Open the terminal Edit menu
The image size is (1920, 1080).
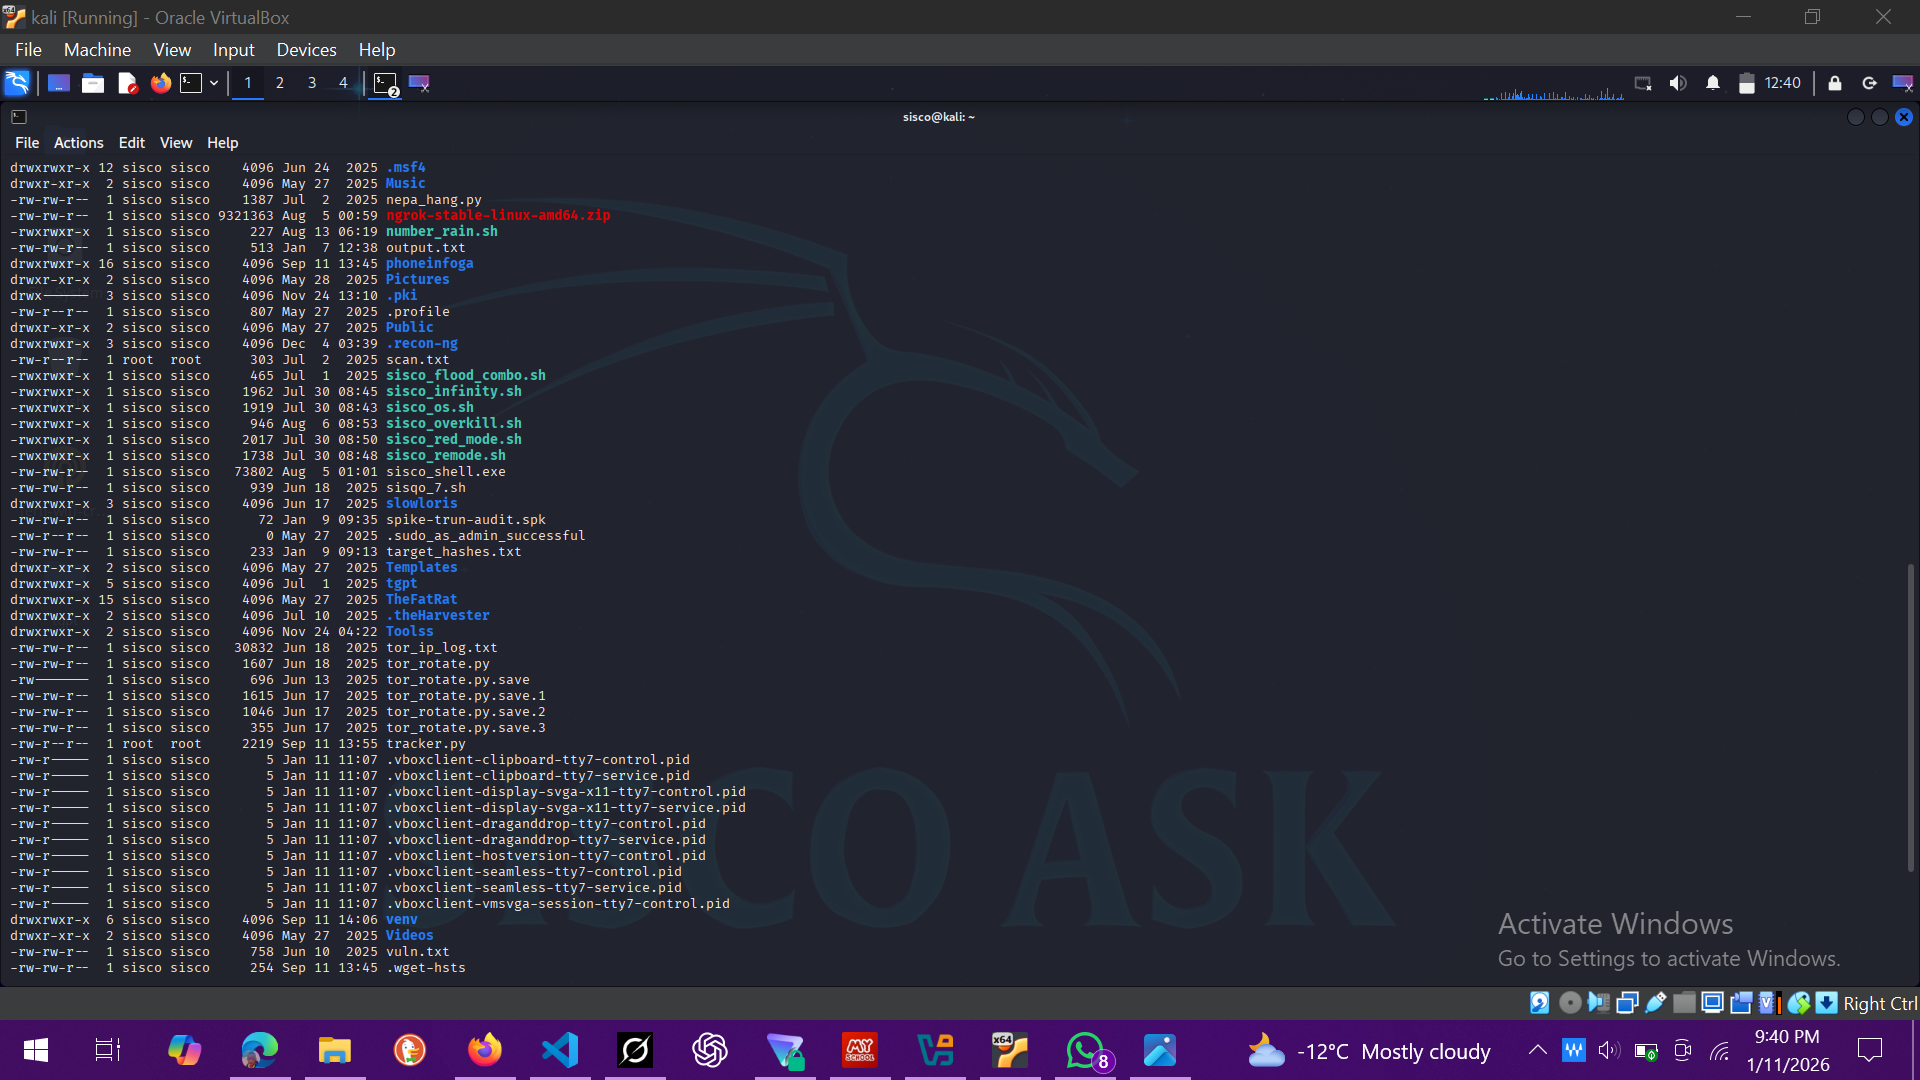coord(132,143)
